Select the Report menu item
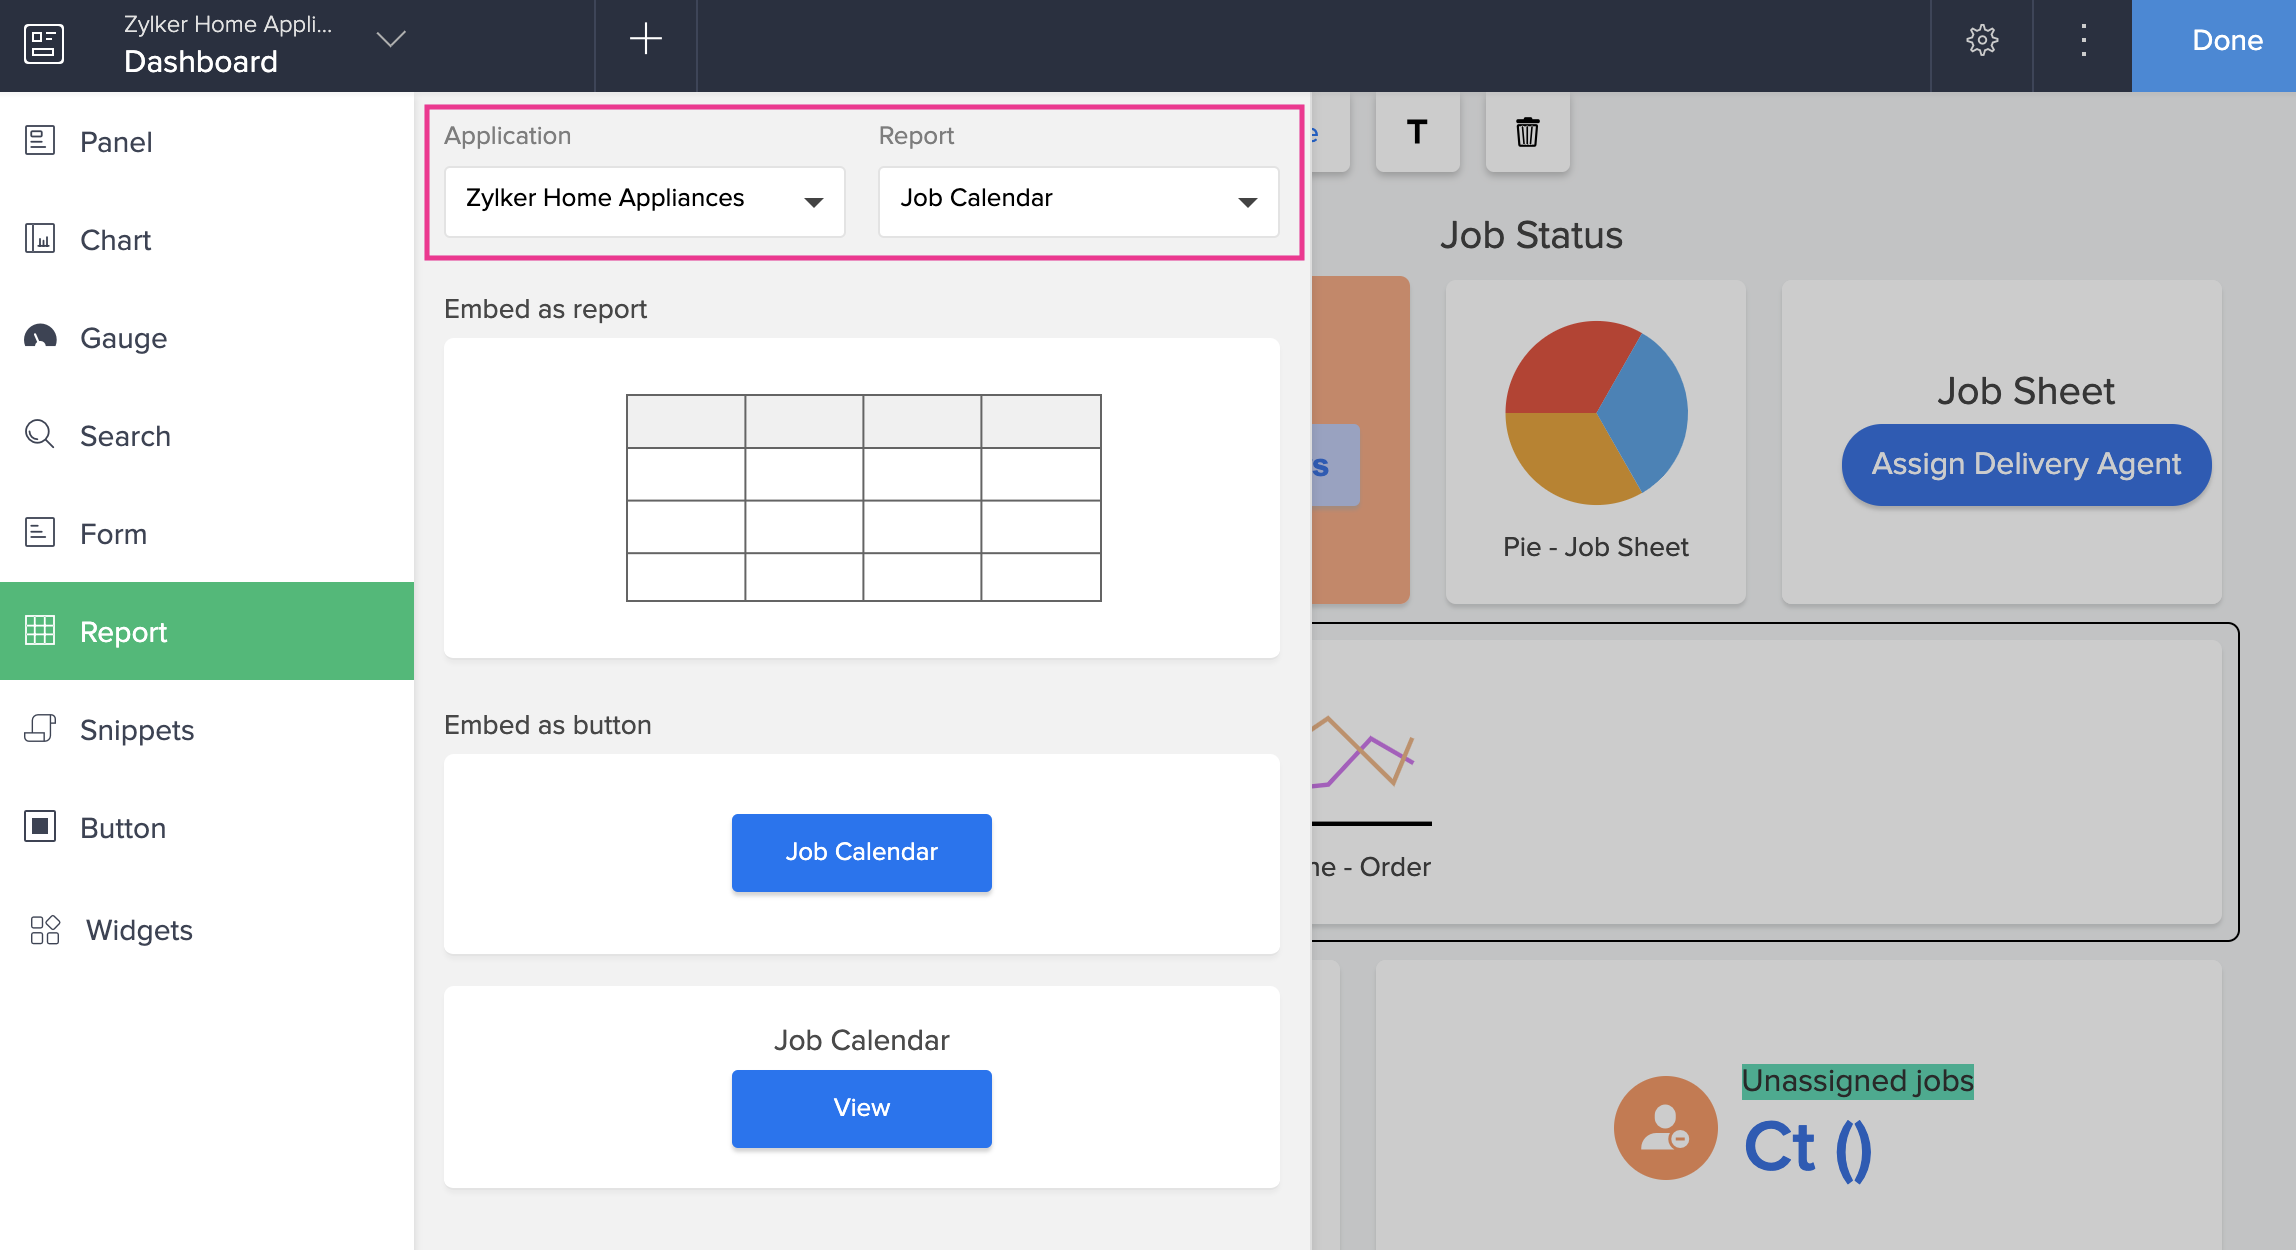 [207, 631]
